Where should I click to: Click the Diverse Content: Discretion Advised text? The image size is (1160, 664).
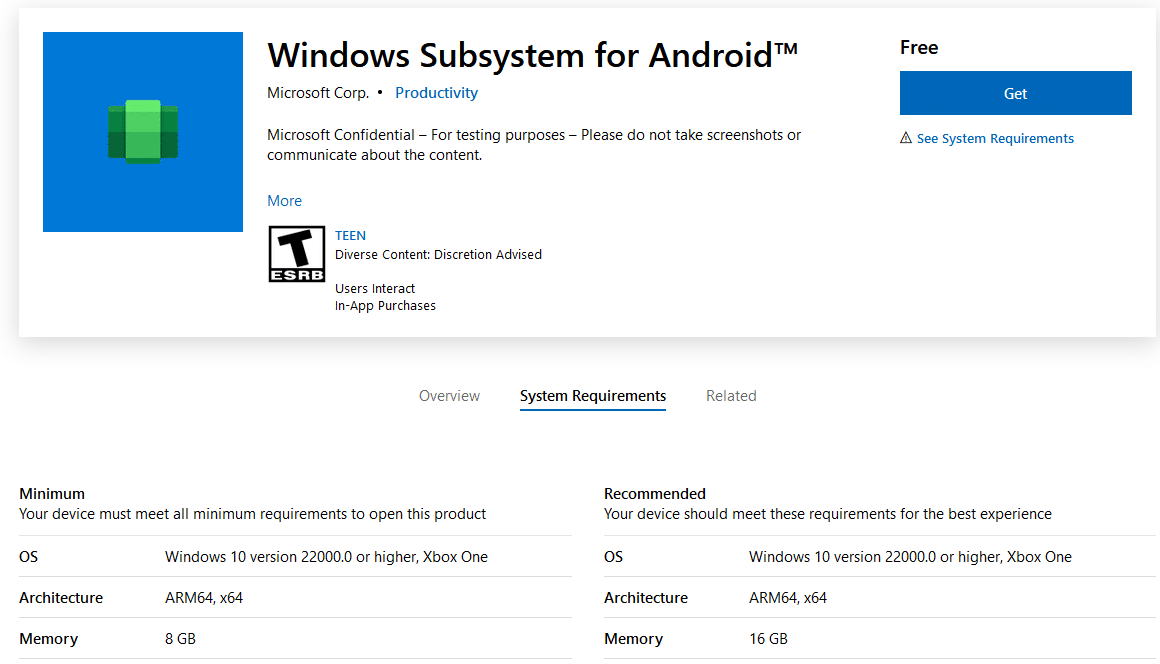tap(438, 254)
